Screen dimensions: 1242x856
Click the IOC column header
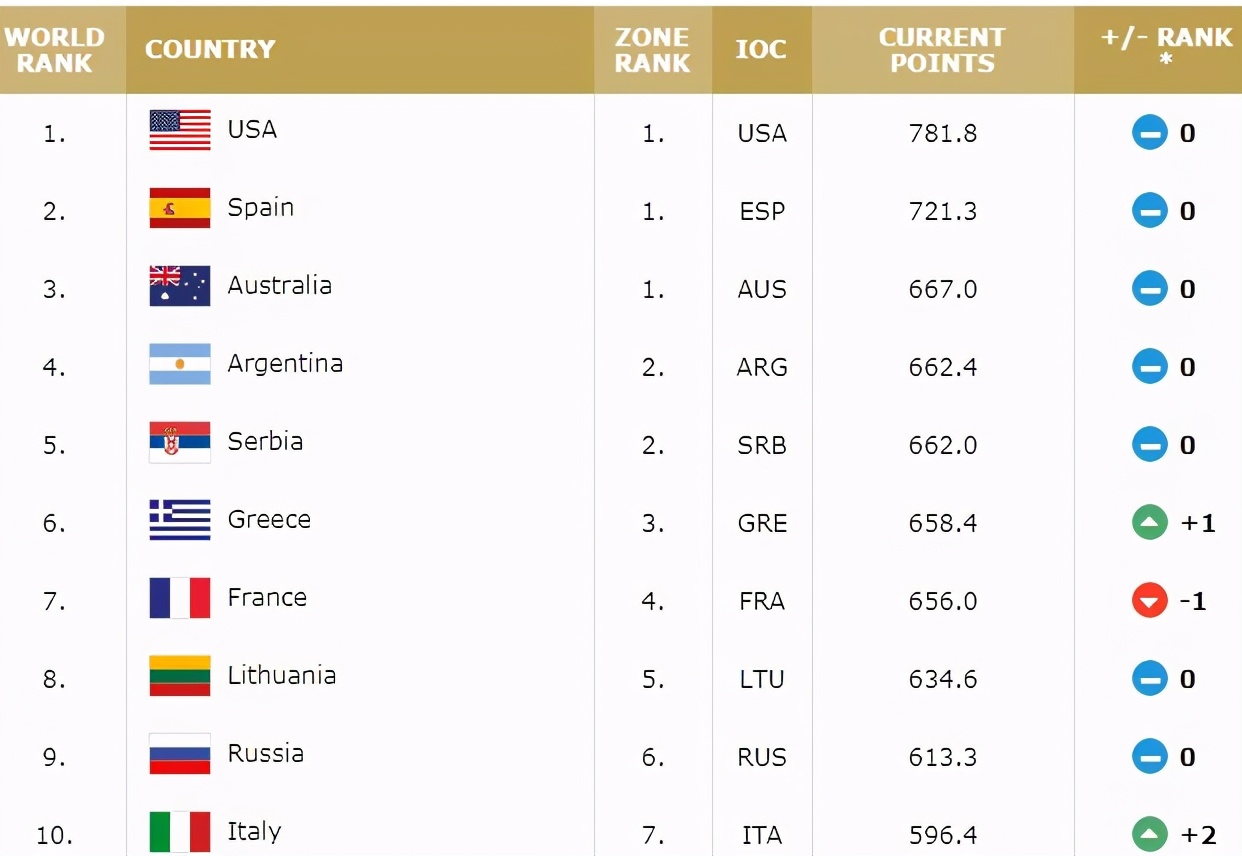[761, 49]
